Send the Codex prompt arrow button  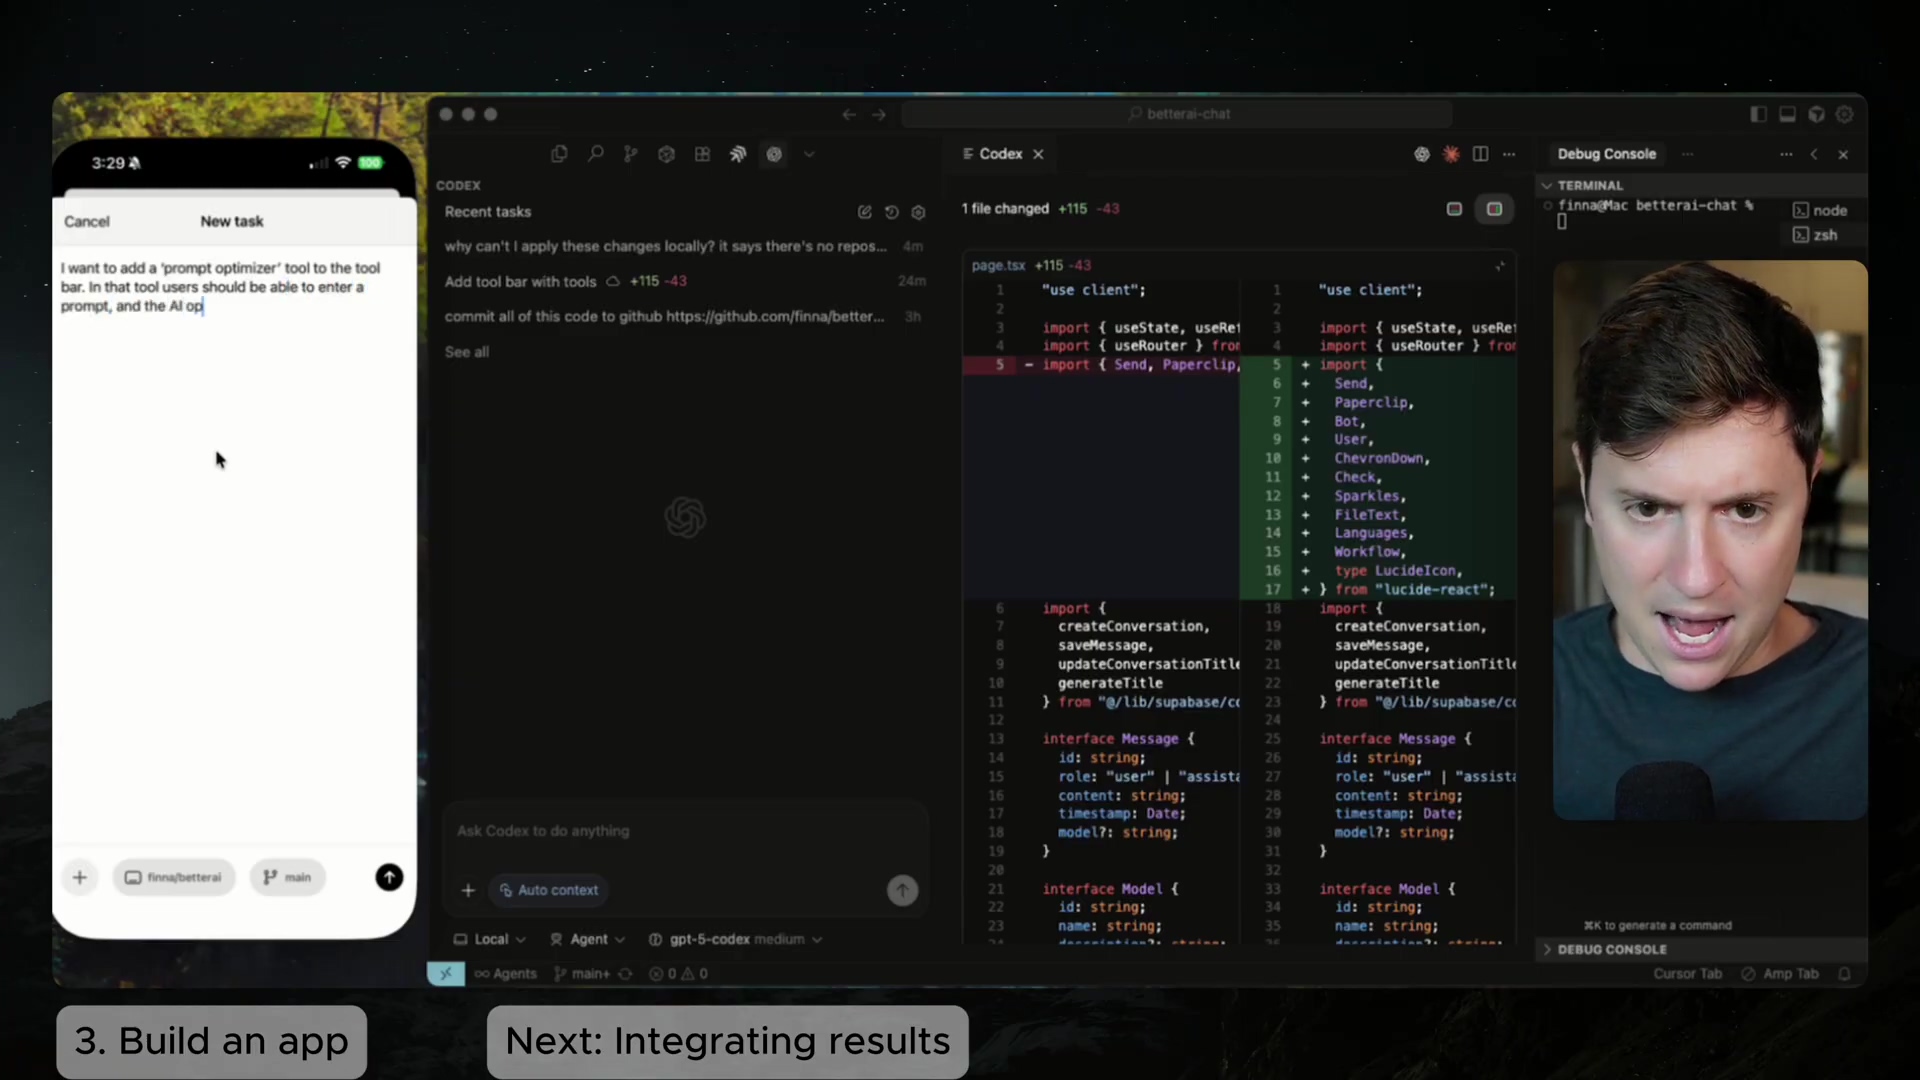click(x=902, y=890)
